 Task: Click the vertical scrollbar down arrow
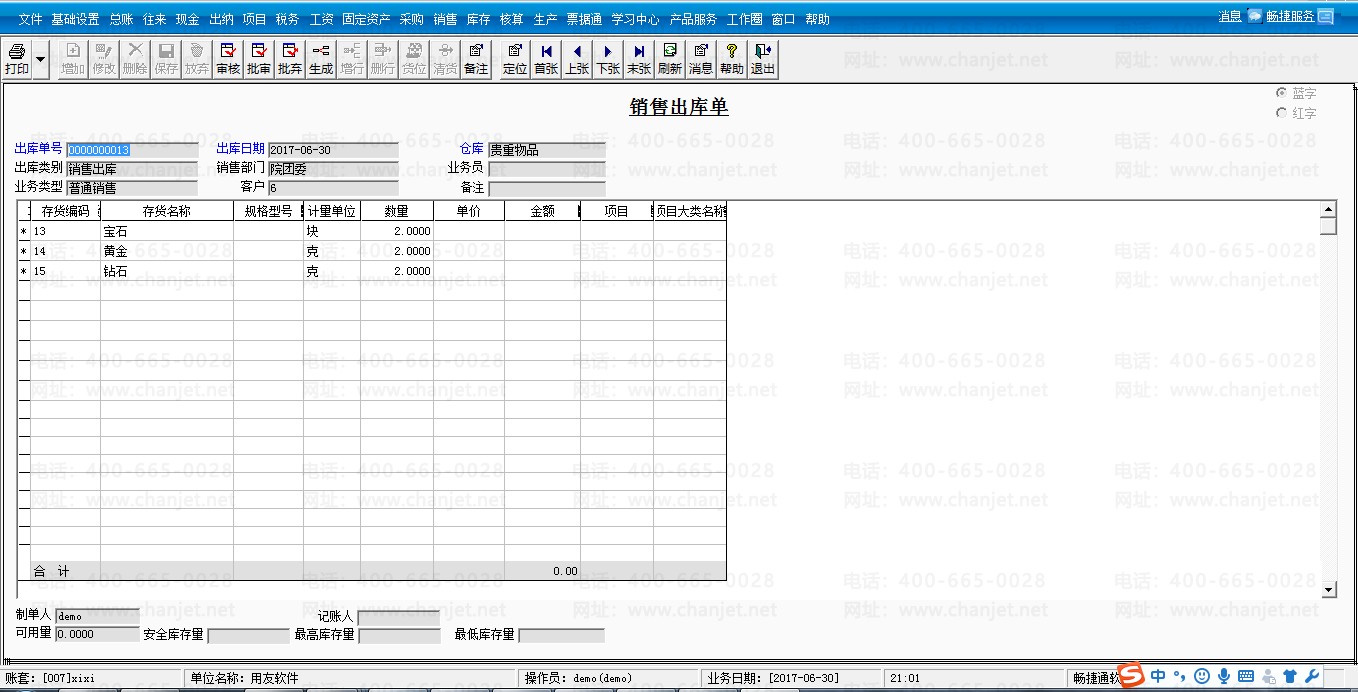point(1328,590)
